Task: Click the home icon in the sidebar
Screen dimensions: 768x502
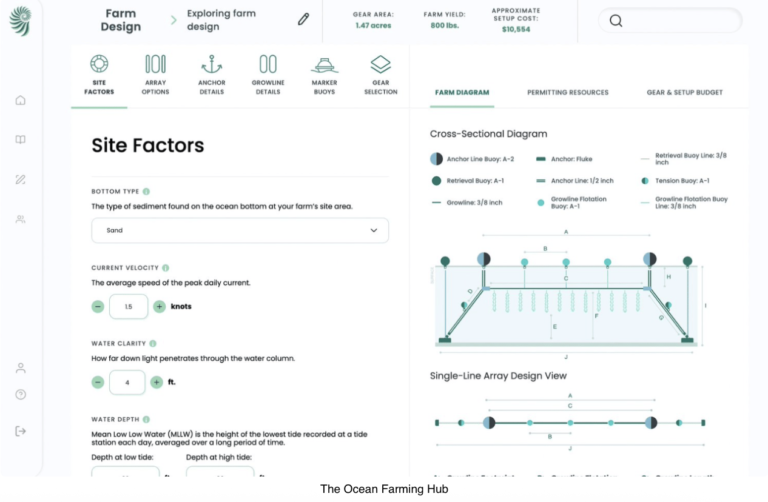Action: click(21, 100)
